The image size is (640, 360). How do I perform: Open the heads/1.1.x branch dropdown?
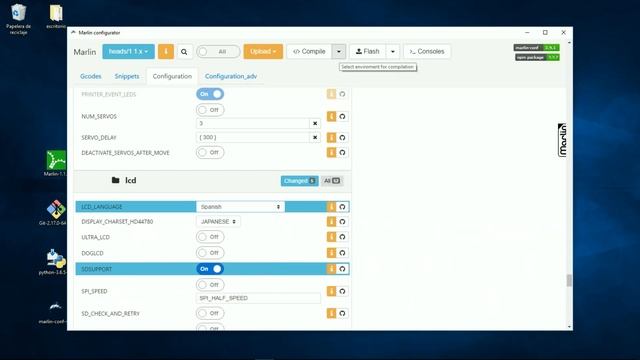128,51
